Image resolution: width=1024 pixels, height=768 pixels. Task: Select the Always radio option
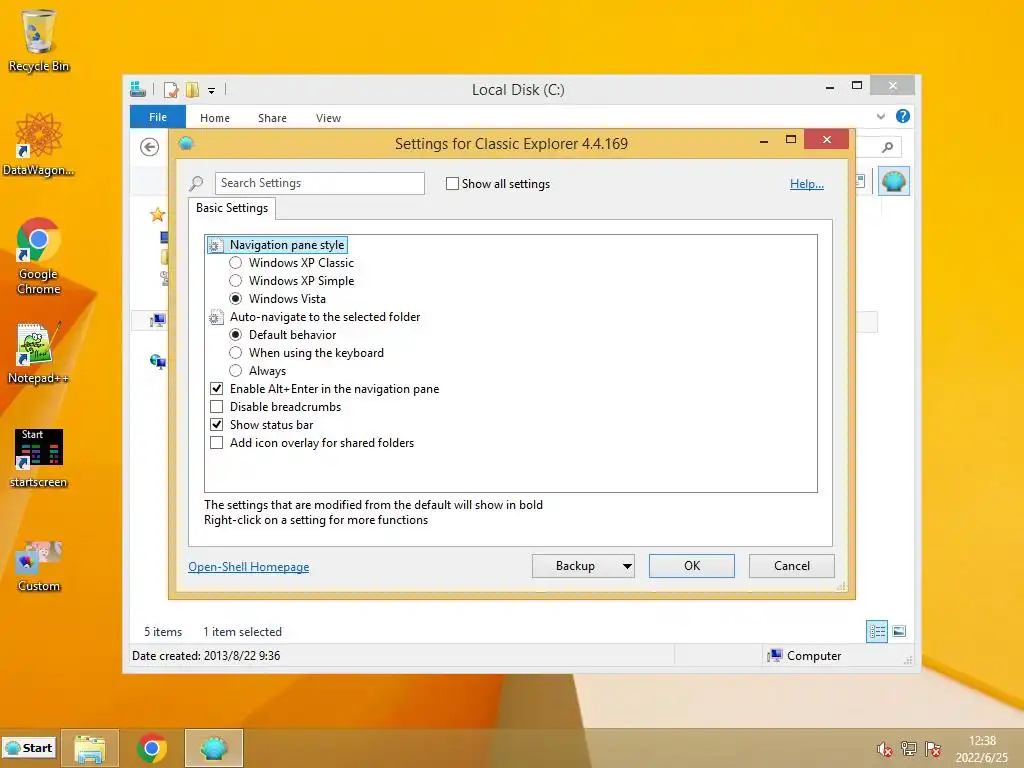235,371
